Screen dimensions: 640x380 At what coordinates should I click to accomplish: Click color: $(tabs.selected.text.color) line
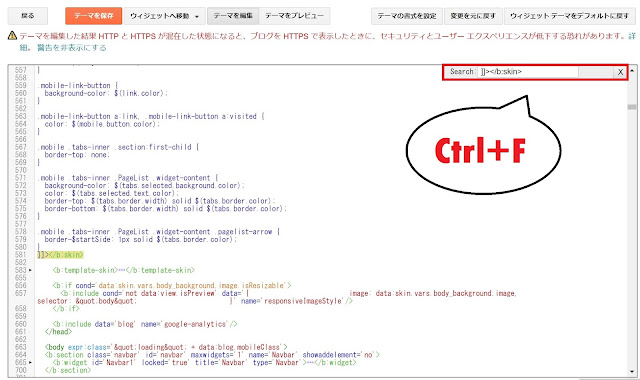112,193
